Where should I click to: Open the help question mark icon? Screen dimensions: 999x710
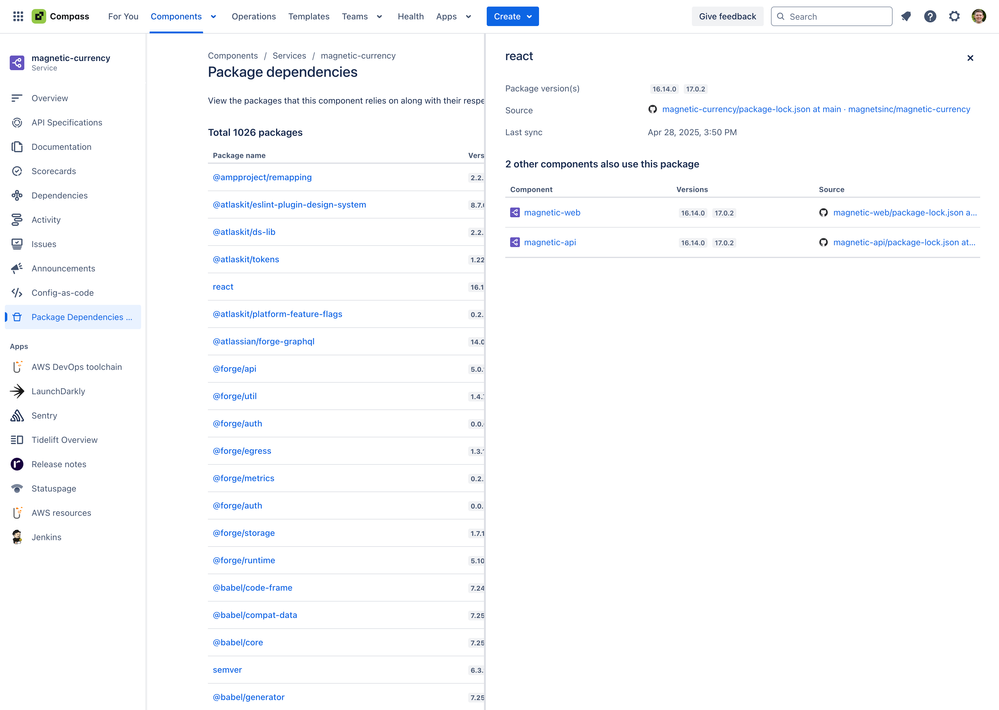(930, 17)
